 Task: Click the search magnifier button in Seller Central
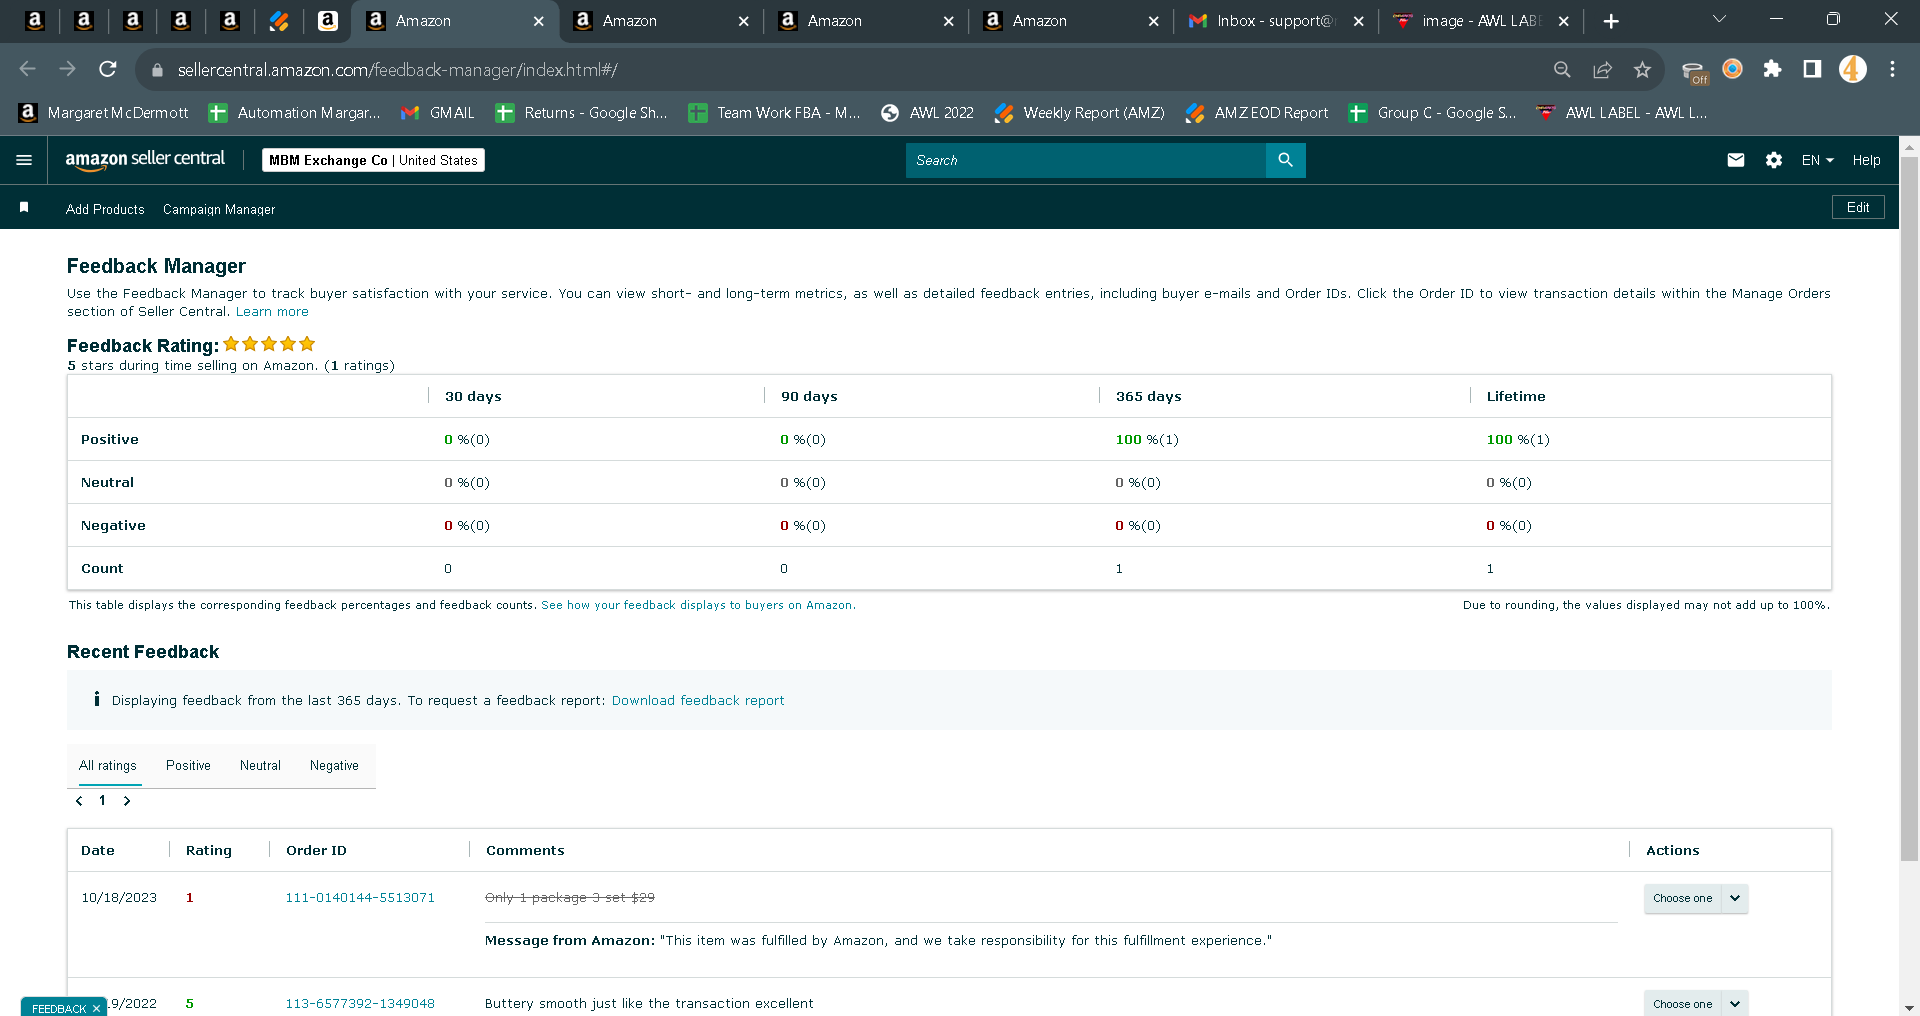click(1286, 160)
